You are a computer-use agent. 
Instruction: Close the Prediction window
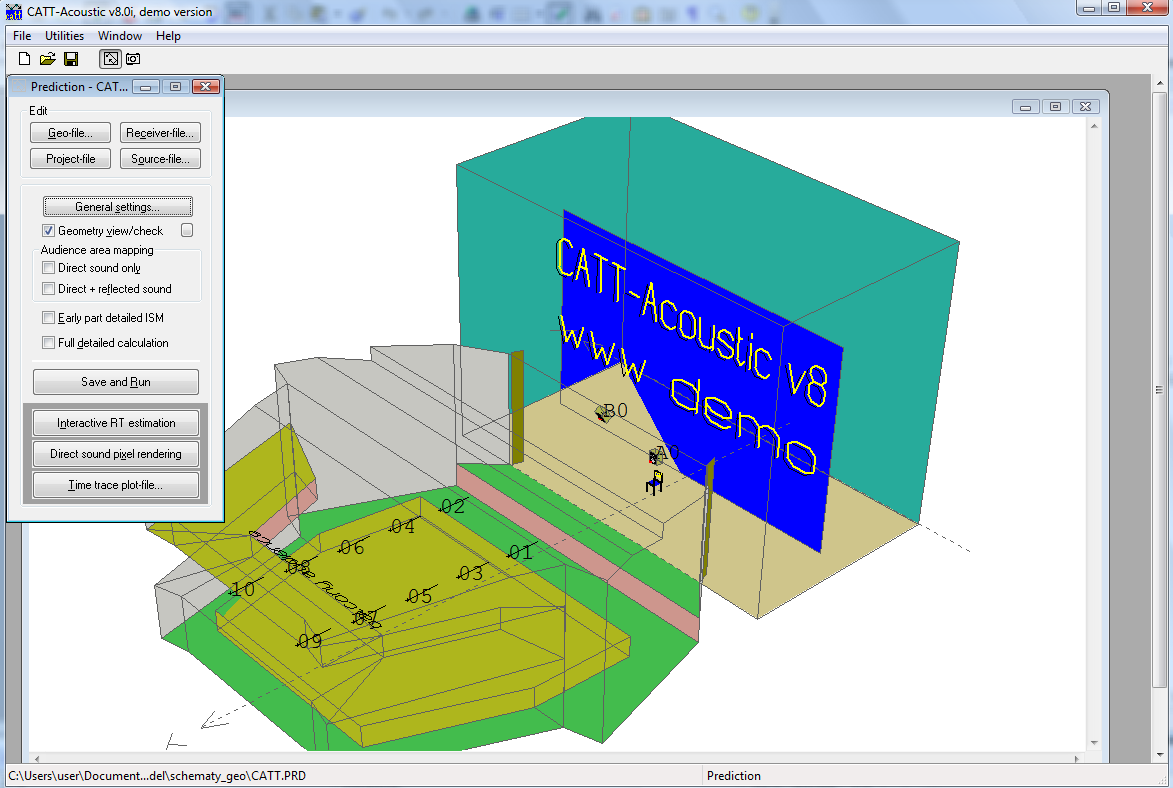(206, 87)
